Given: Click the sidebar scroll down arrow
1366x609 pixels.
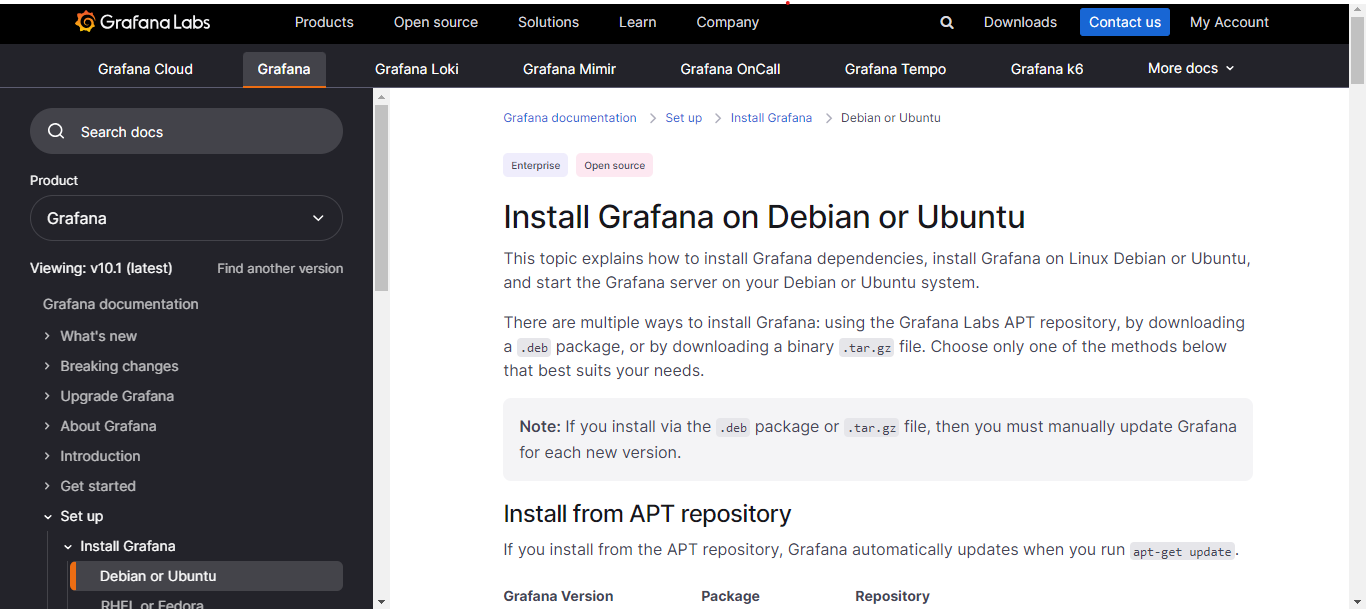Looking at the screenshot, I should coord(381,601).
